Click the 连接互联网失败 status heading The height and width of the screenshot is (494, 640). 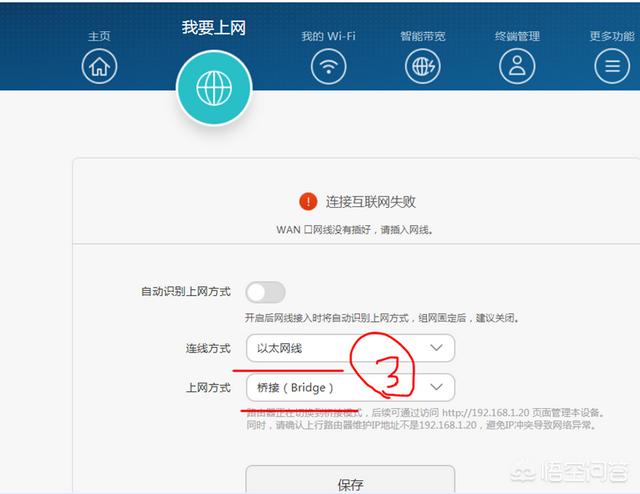click(370, 202)
